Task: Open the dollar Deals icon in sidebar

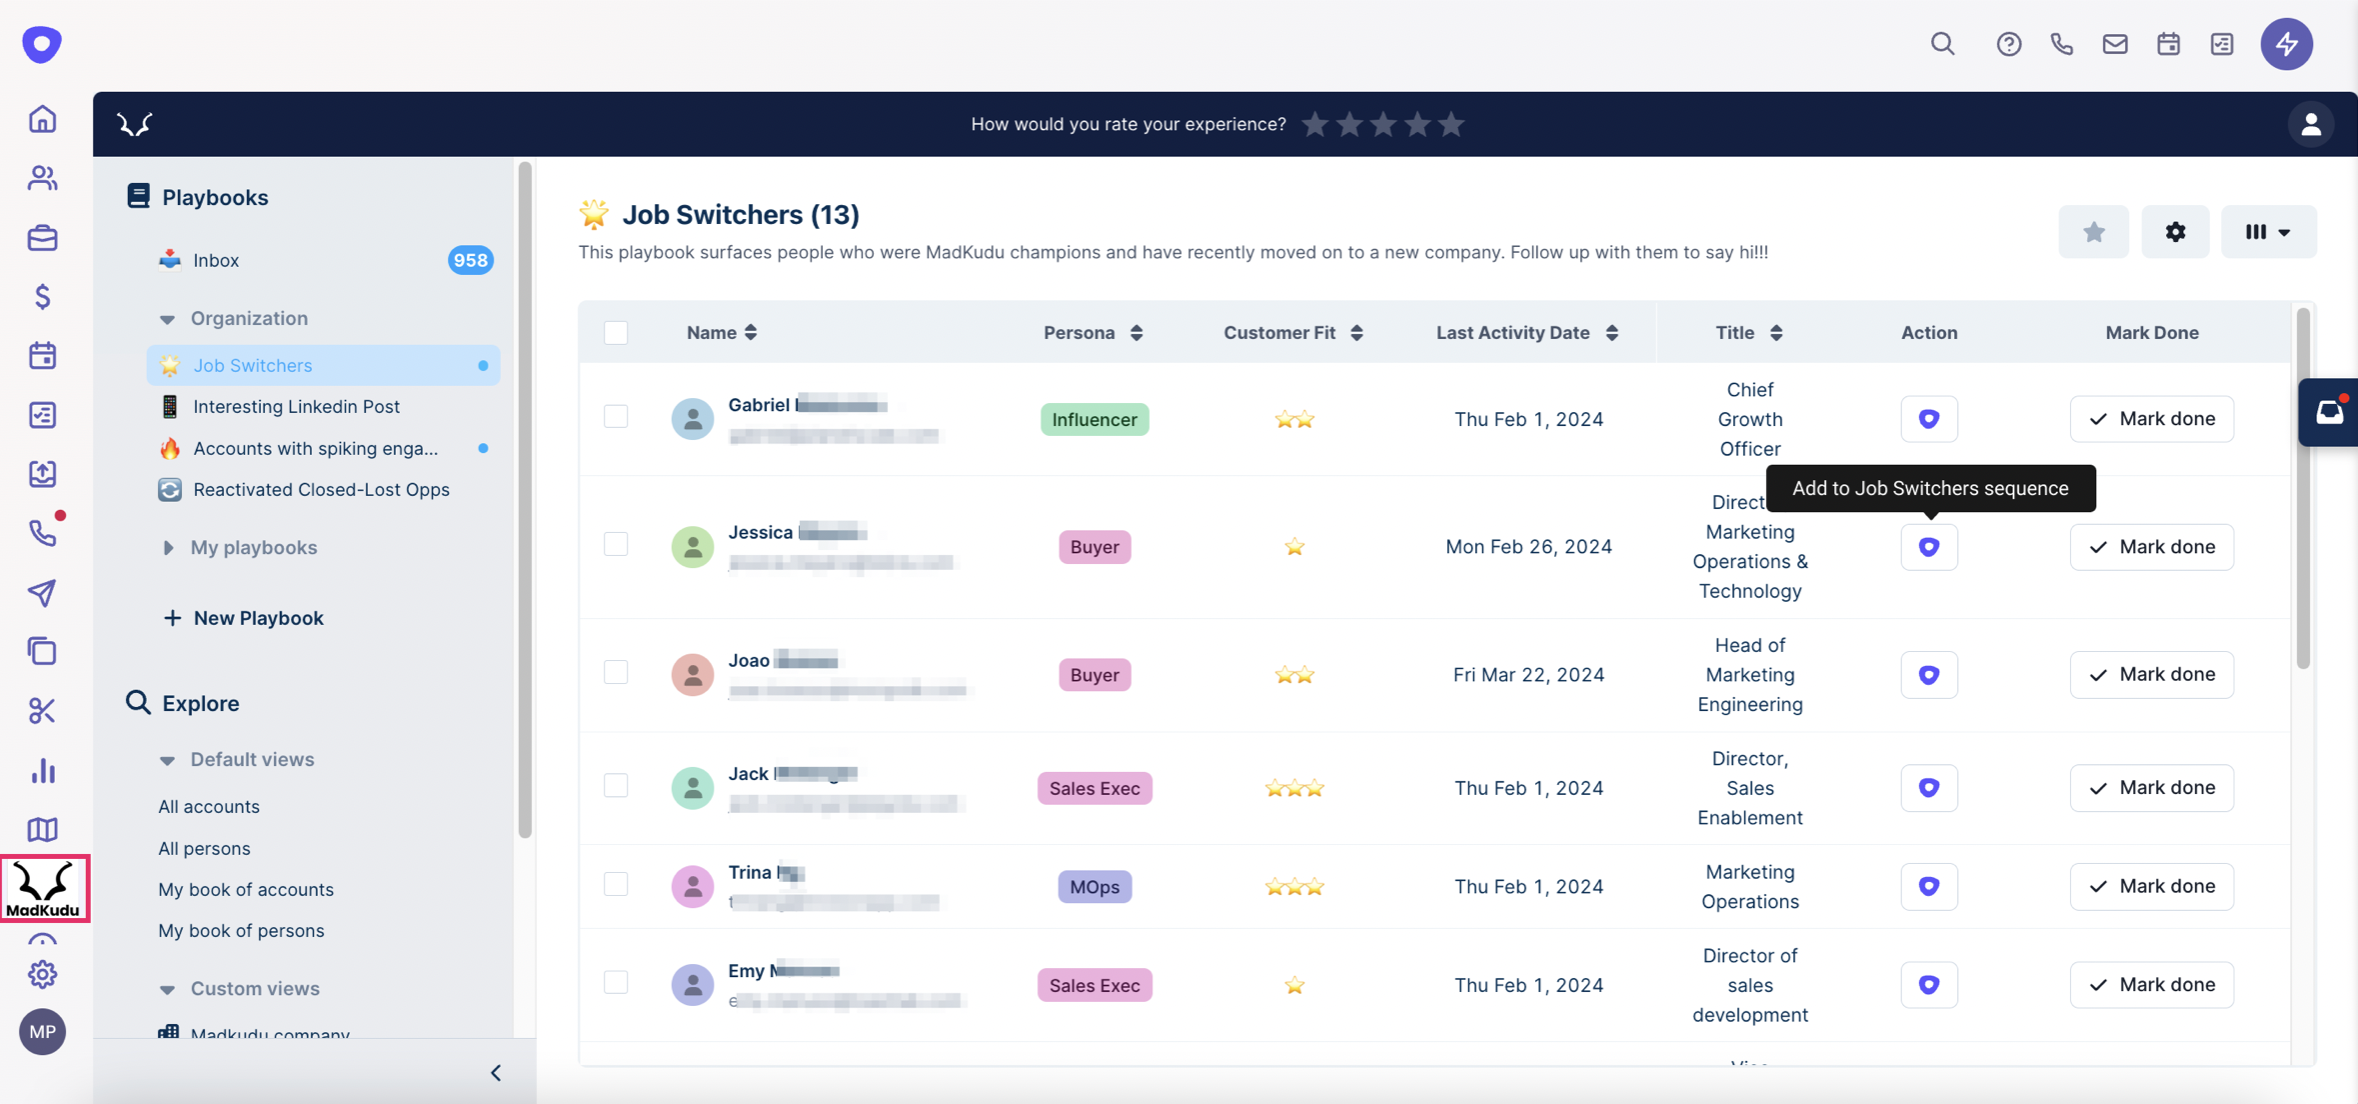Action: click(42, 296)
